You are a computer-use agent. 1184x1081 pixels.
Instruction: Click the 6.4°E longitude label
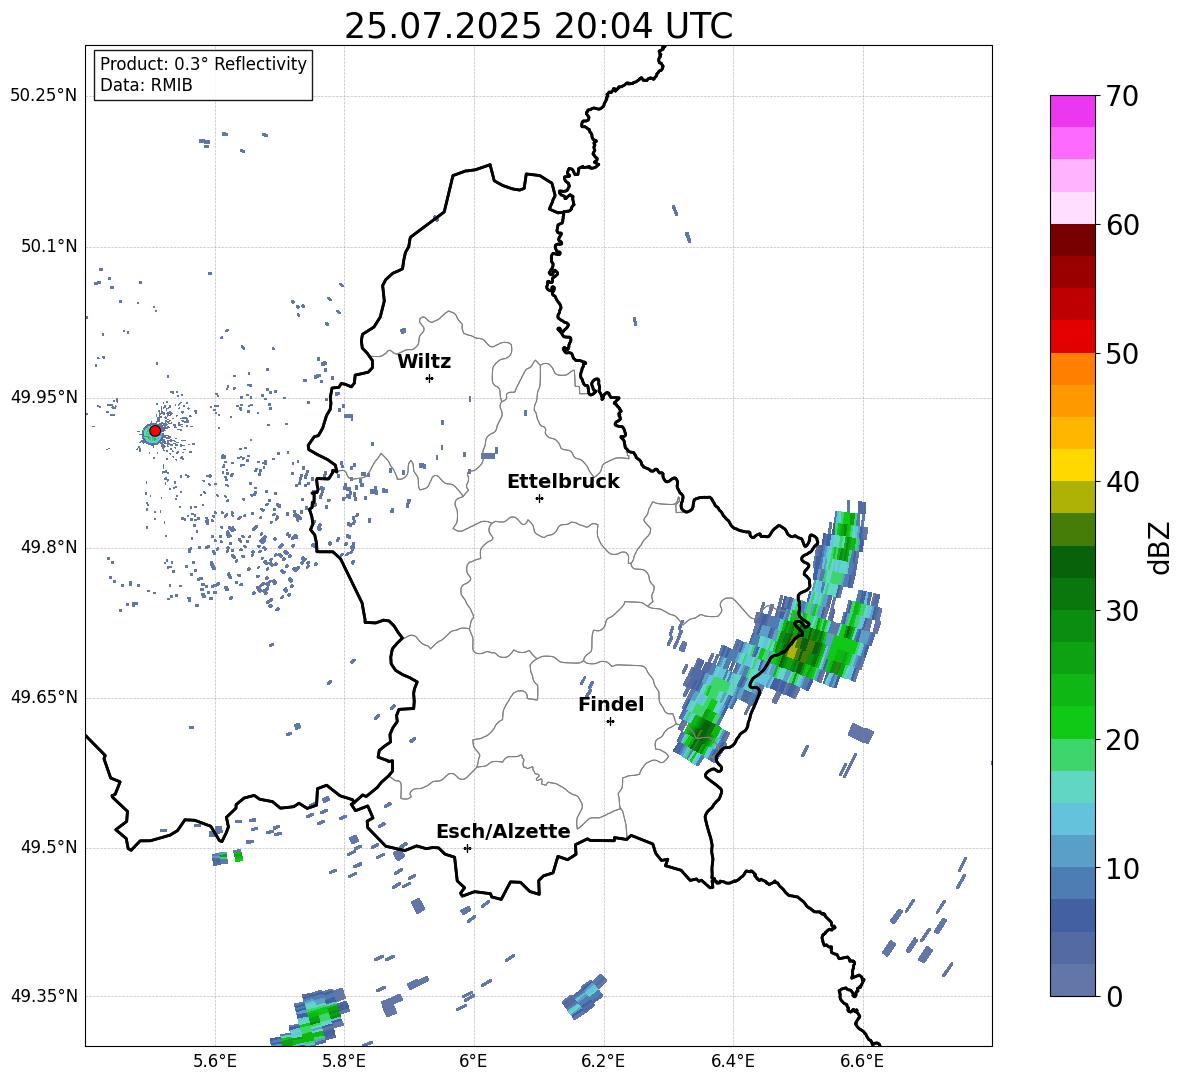pos(732,1061)
